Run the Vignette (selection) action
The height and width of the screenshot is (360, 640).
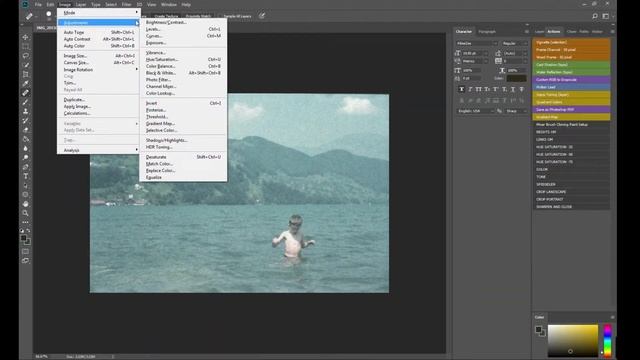(x=571, y=42)
